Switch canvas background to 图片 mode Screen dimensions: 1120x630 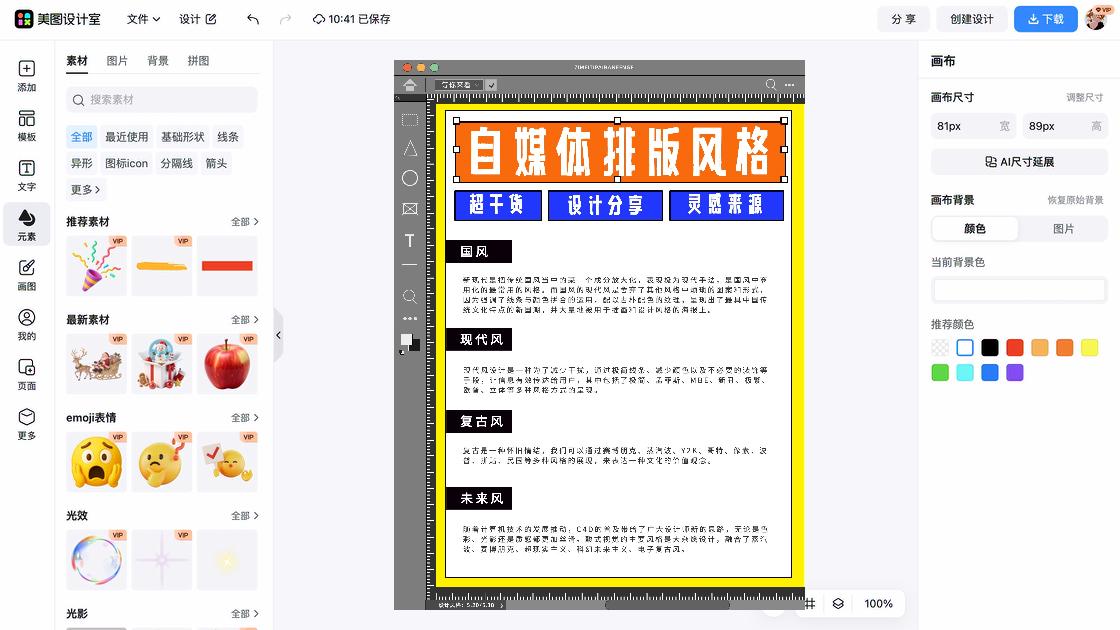click(1064, 229)
